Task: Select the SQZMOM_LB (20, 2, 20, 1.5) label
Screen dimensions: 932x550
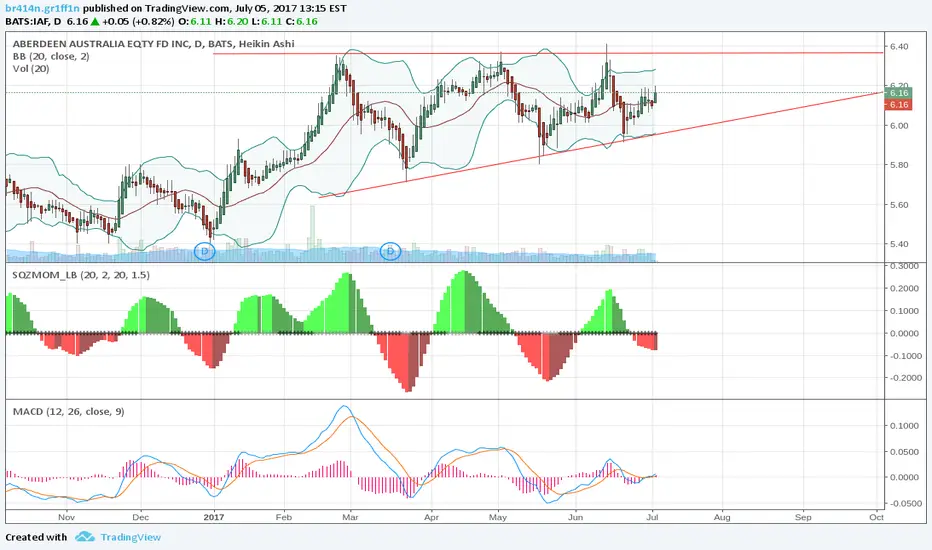Action: pos(81,275)
